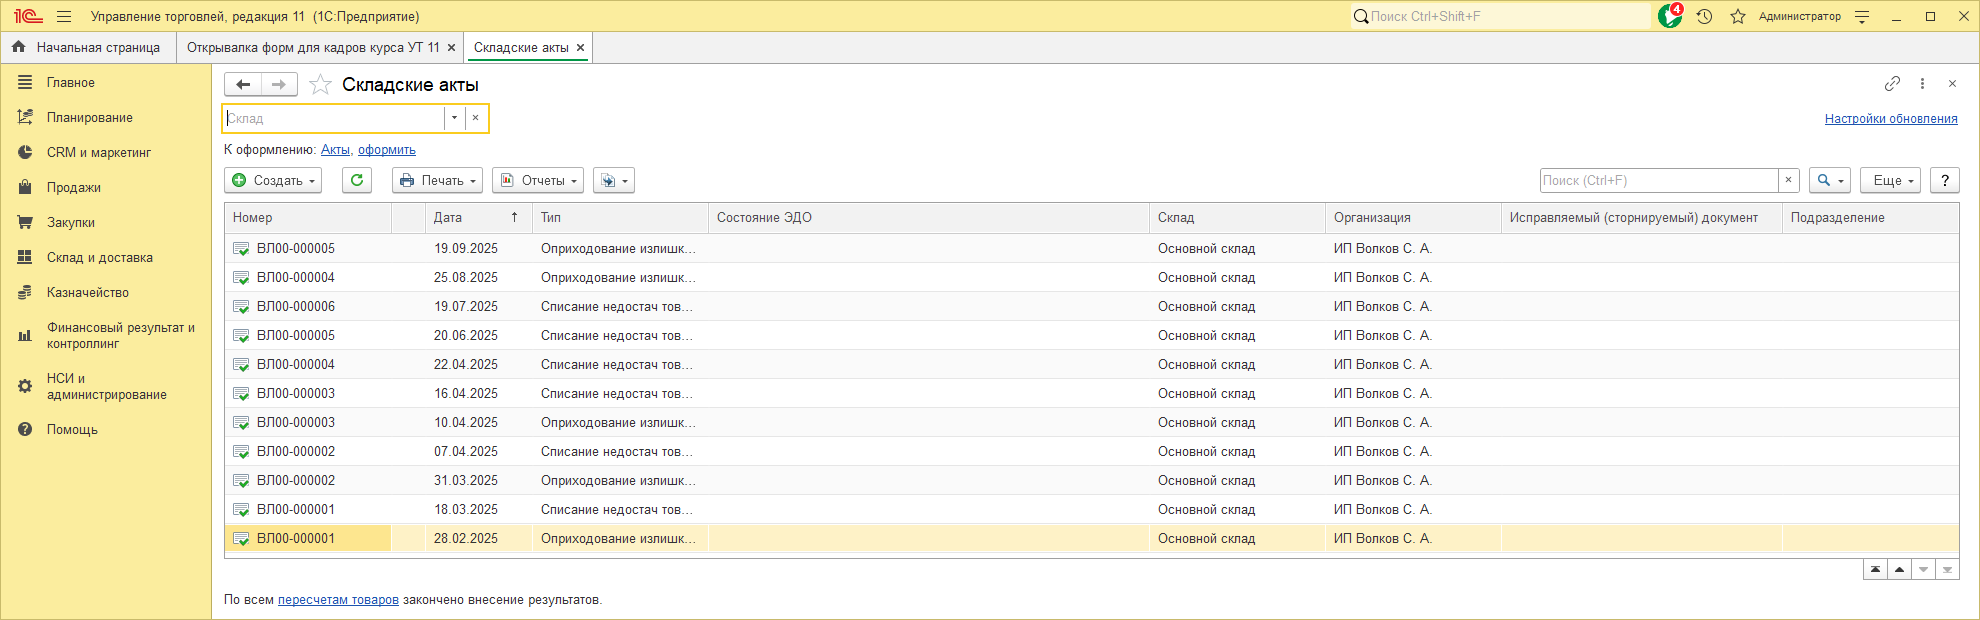Open help with the question button

point(1945,180)
